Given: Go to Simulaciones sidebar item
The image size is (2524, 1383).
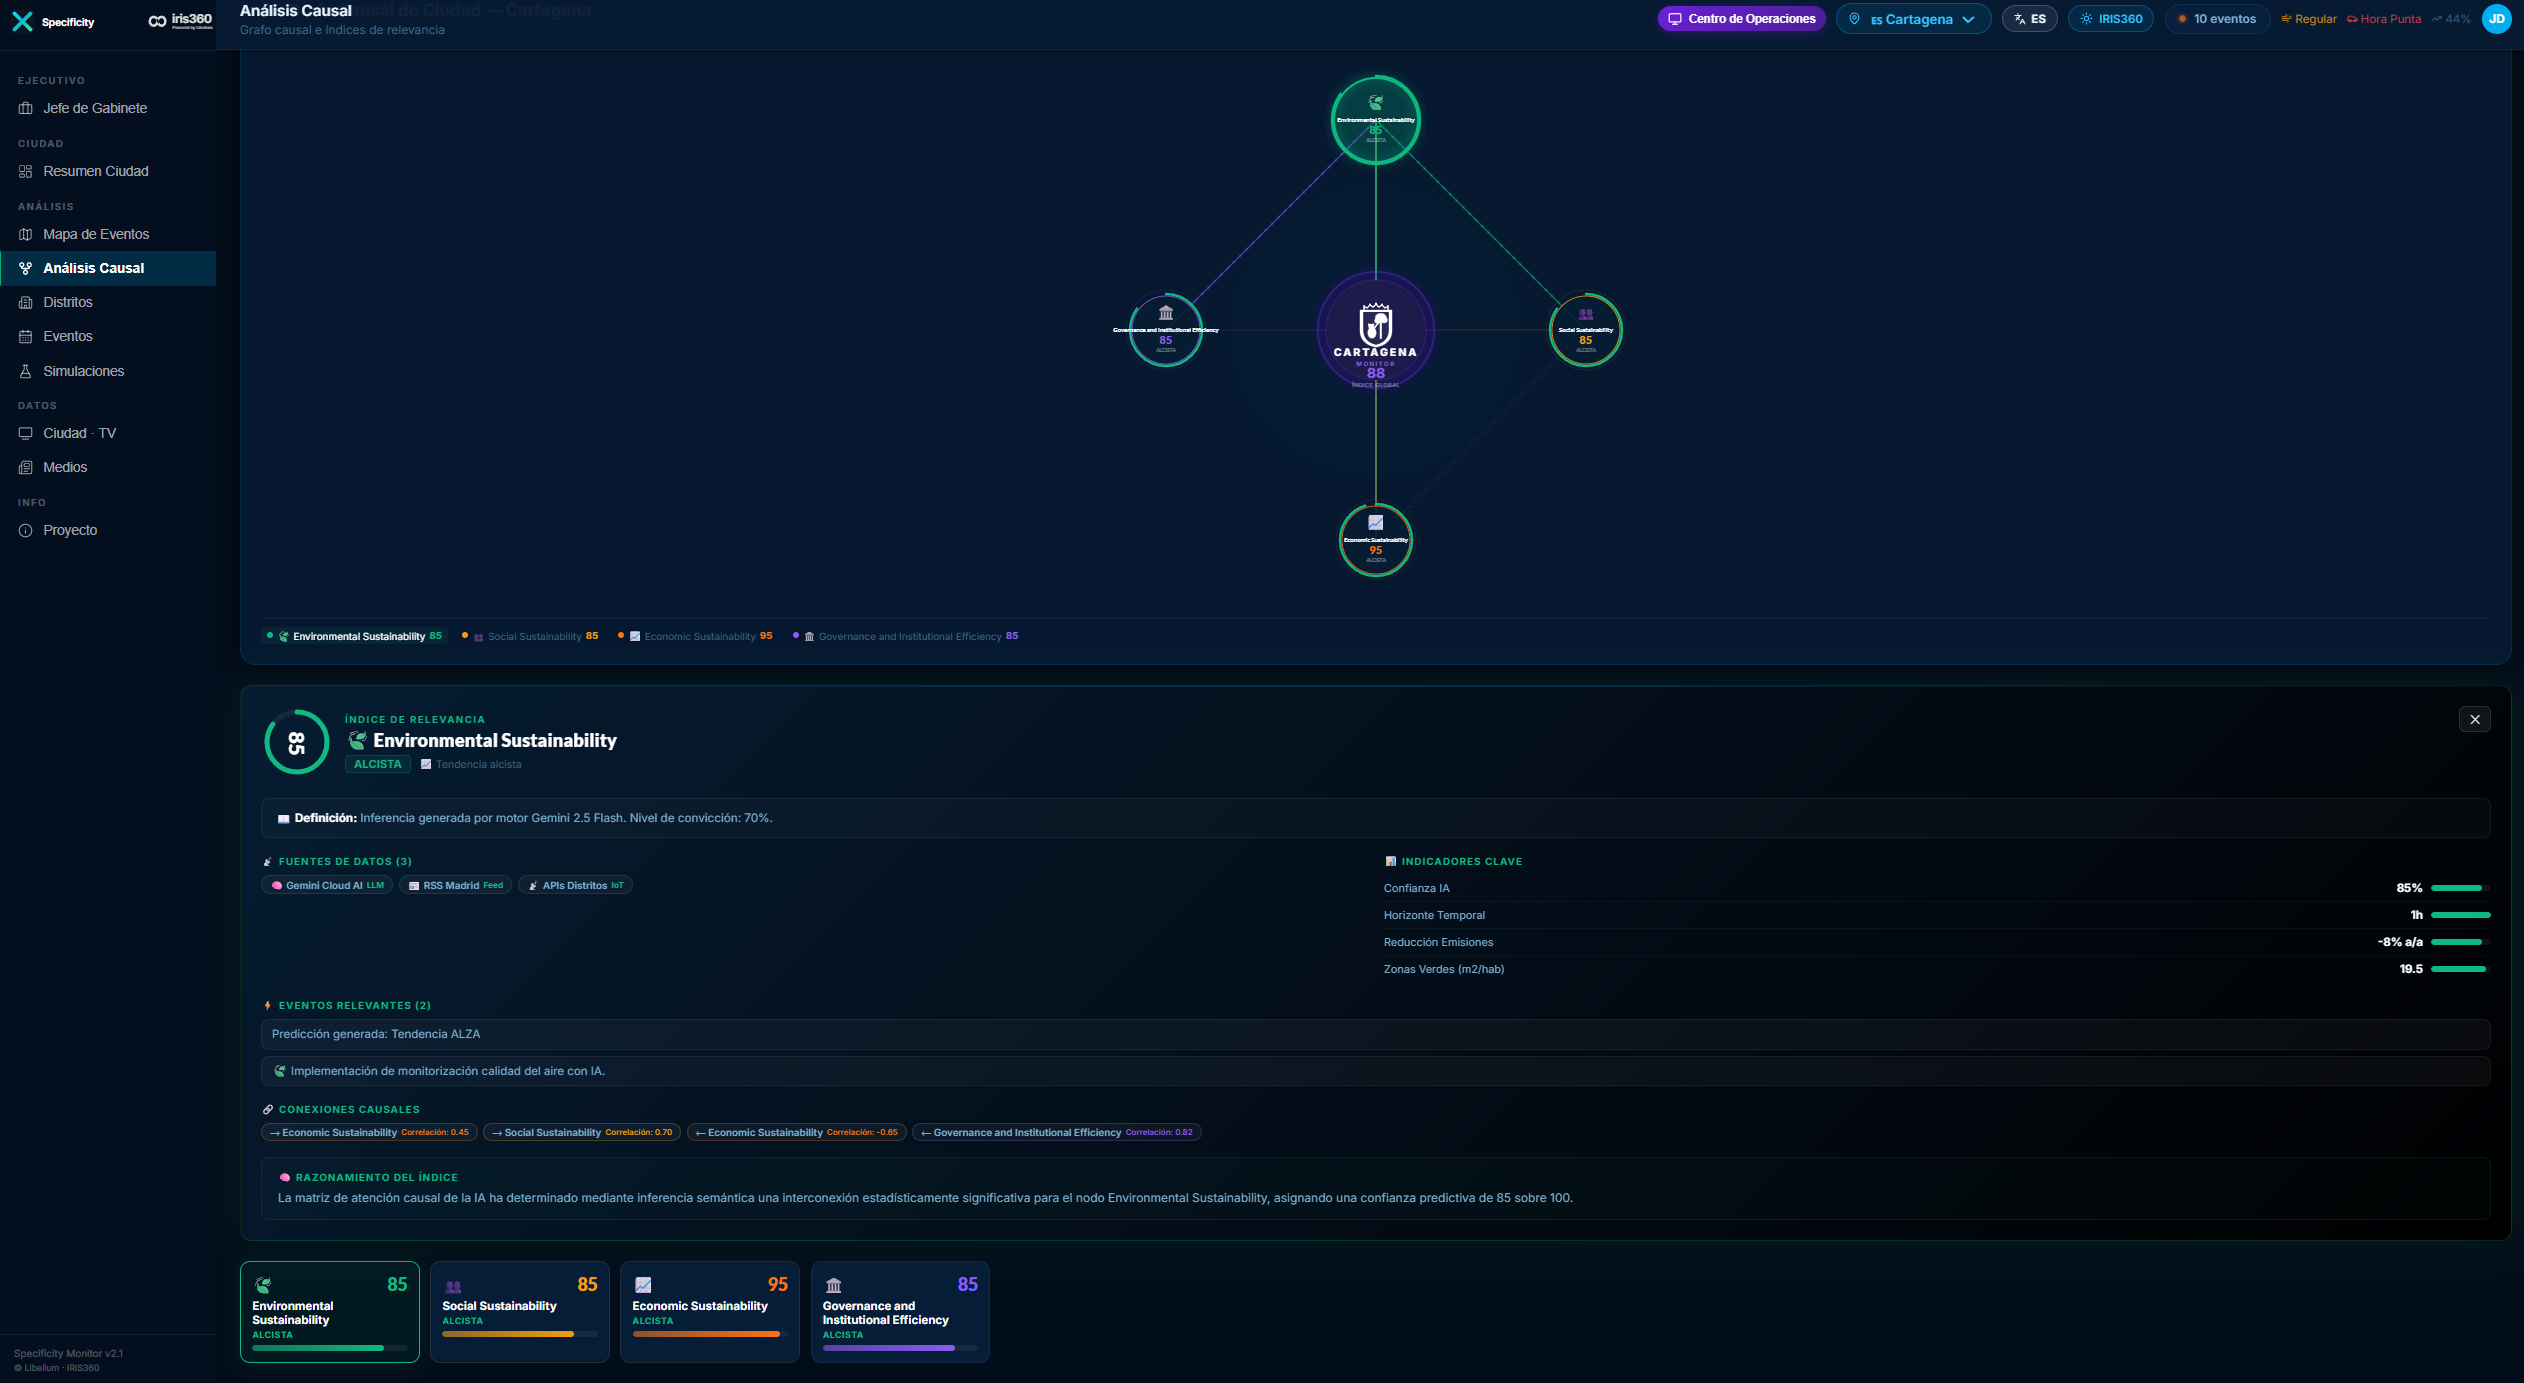Looking at the screenshot, I should 84,371.
